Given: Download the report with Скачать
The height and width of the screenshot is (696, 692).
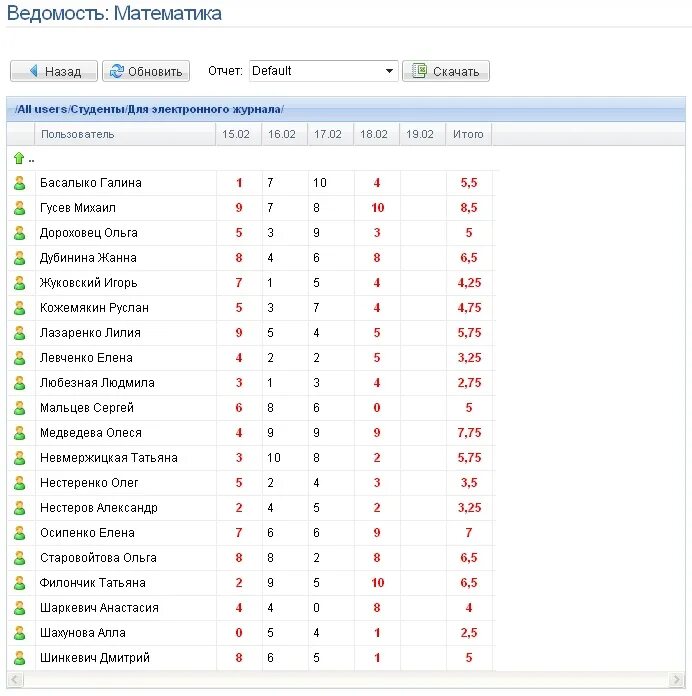Looking at the screenshot, I should [446, 71].
